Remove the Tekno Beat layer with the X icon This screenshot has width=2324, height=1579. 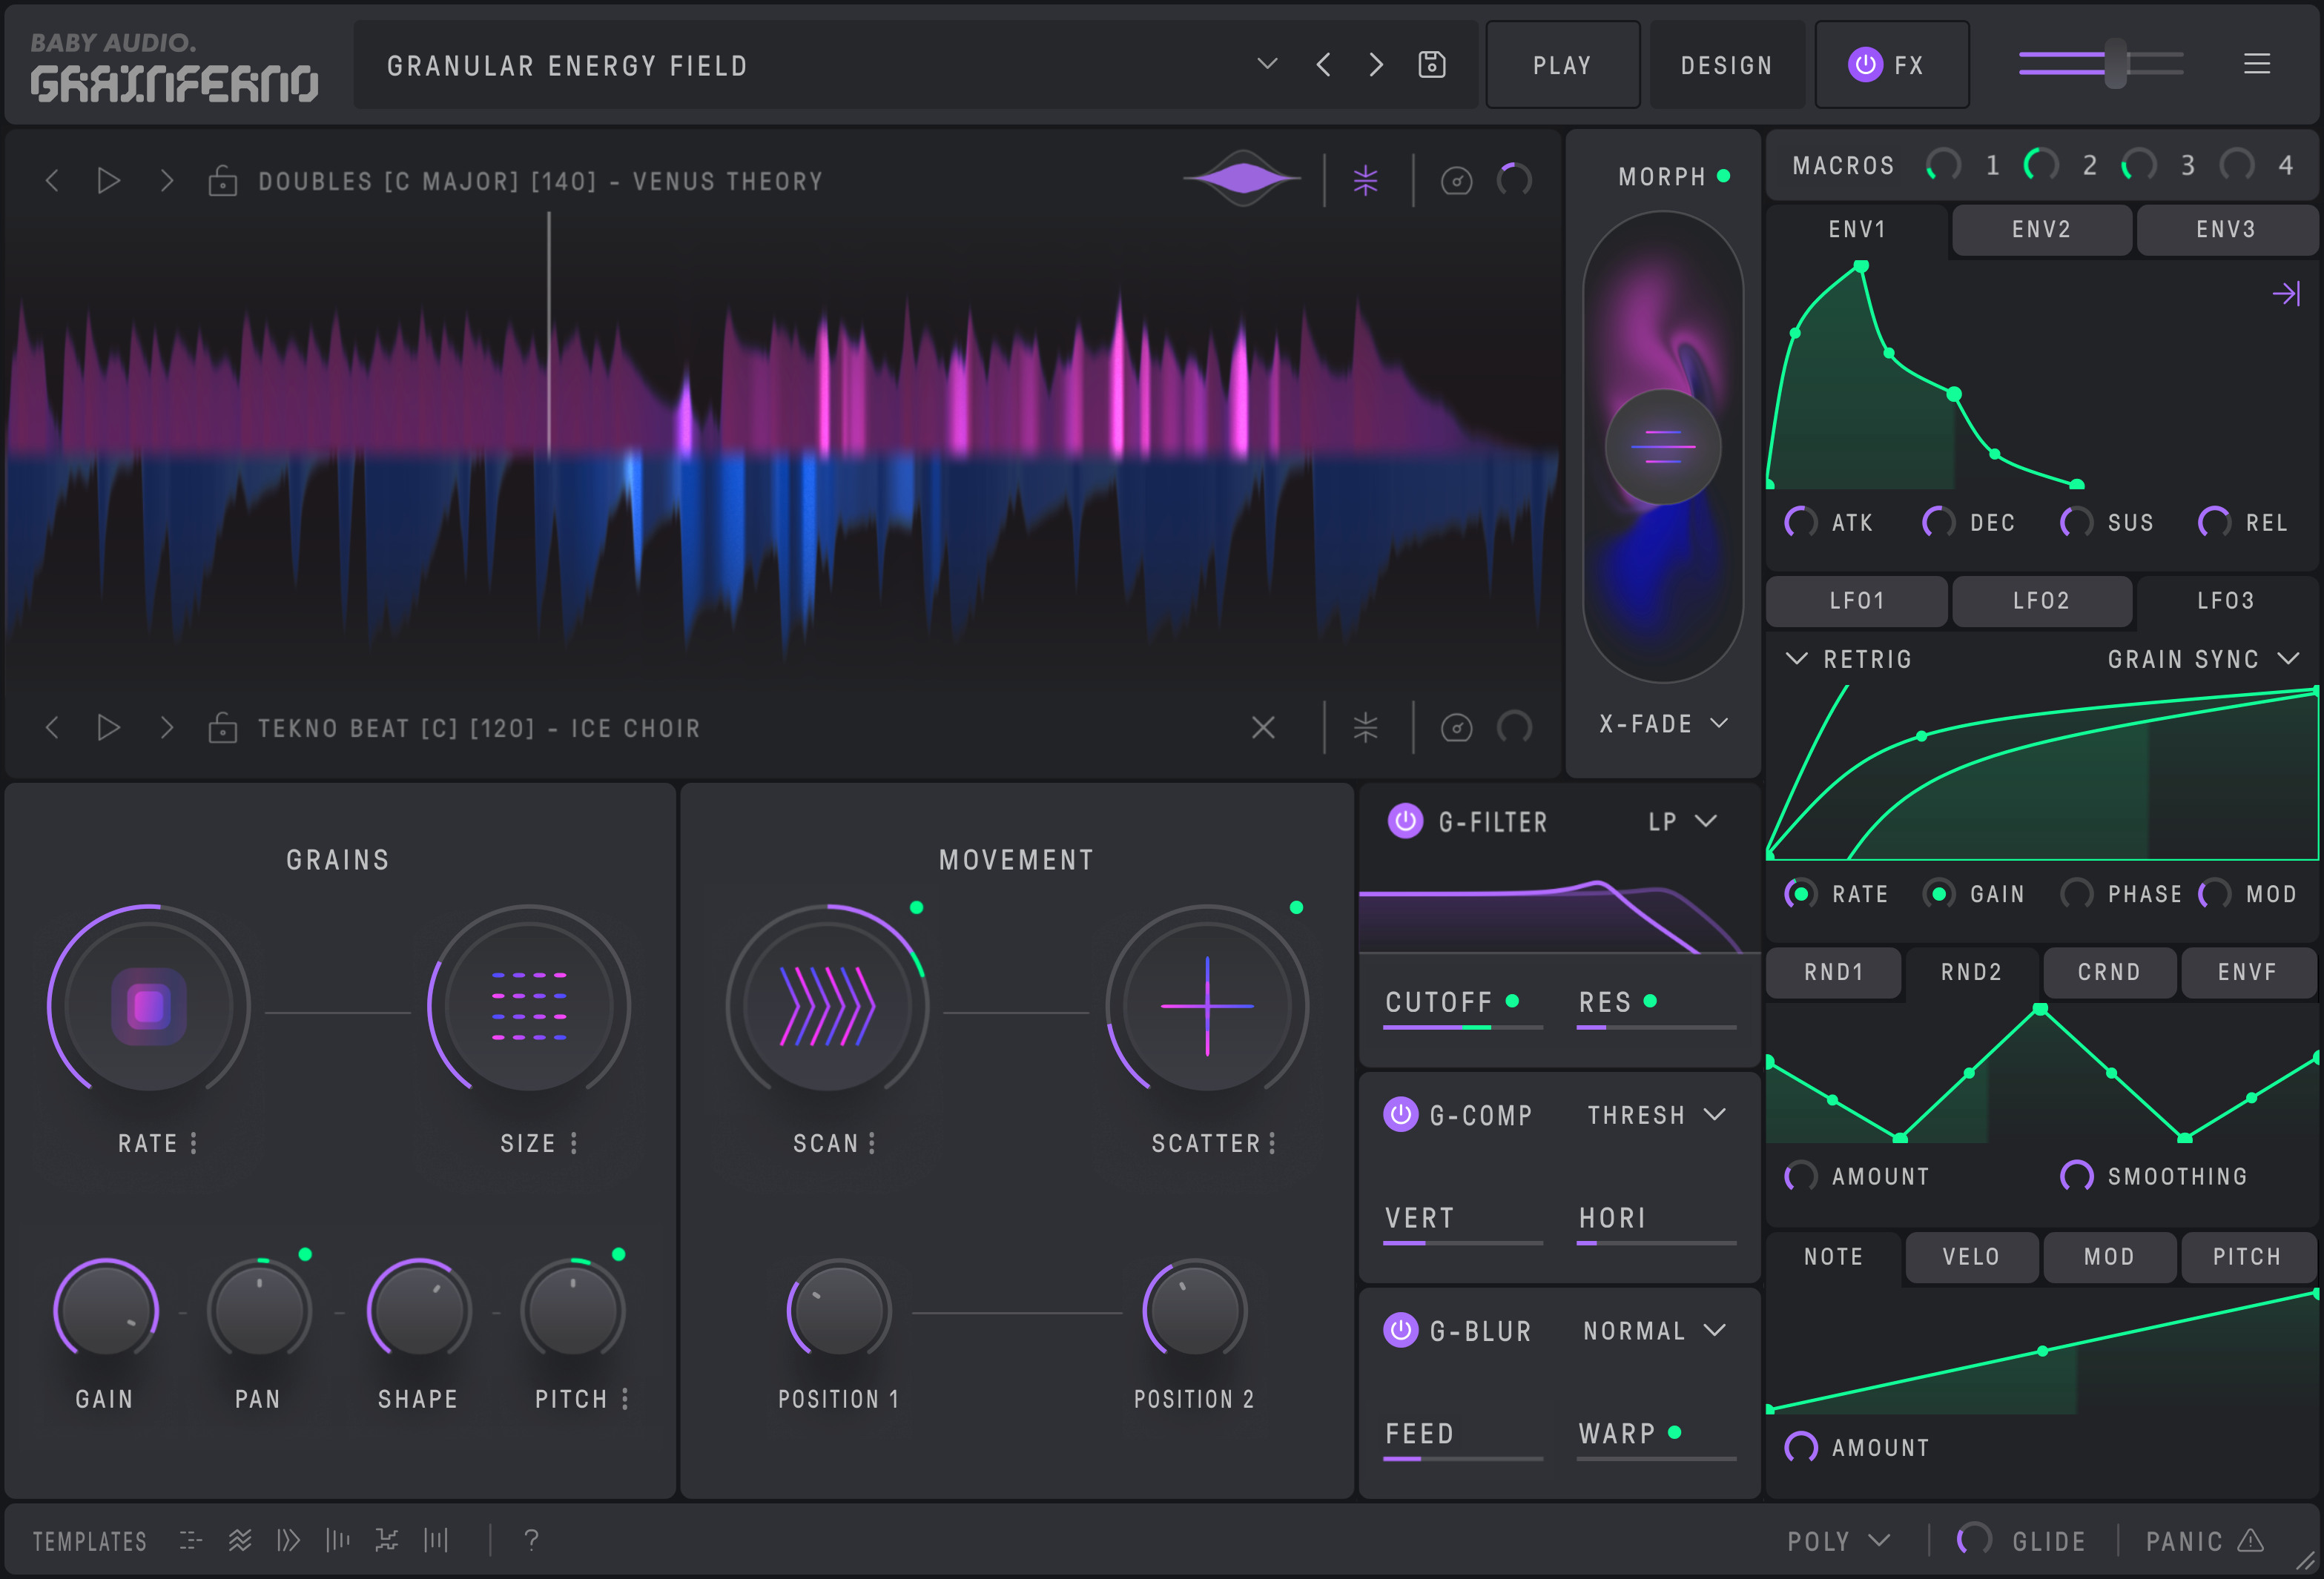pos(1264,727)
